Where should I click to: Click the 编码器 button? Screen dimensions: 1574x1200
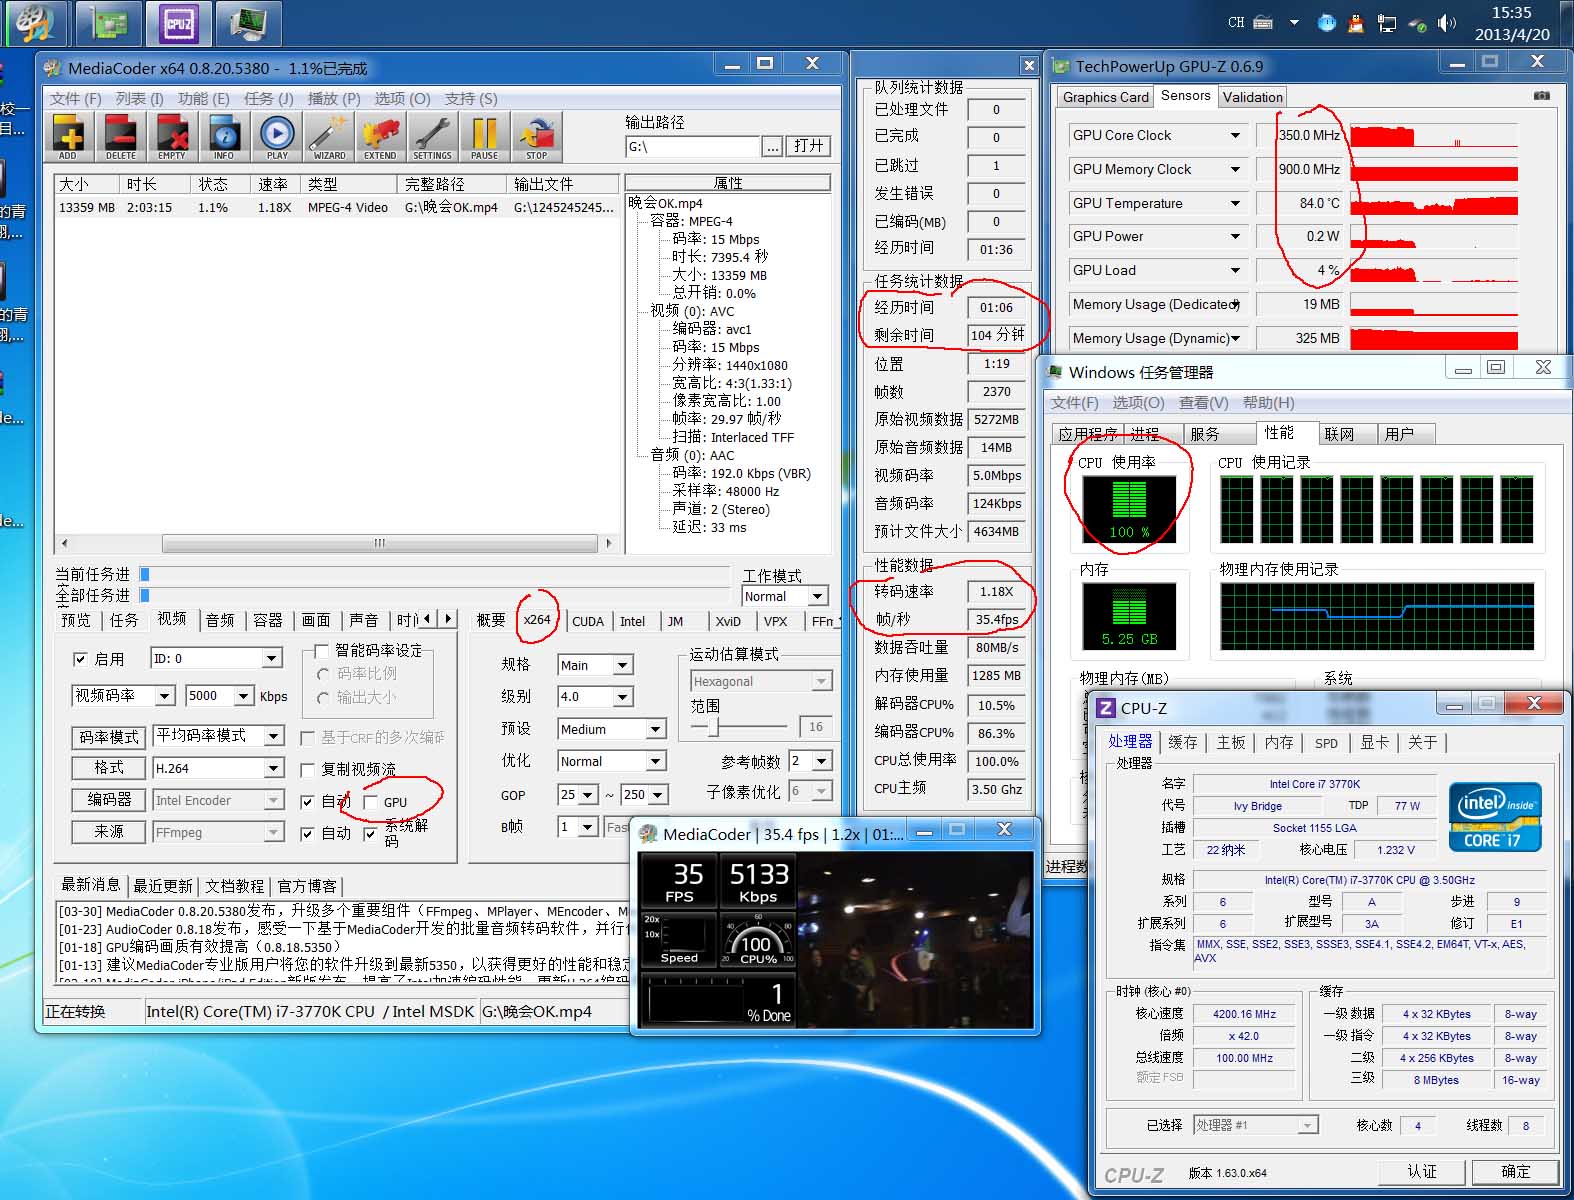point(109,800)
